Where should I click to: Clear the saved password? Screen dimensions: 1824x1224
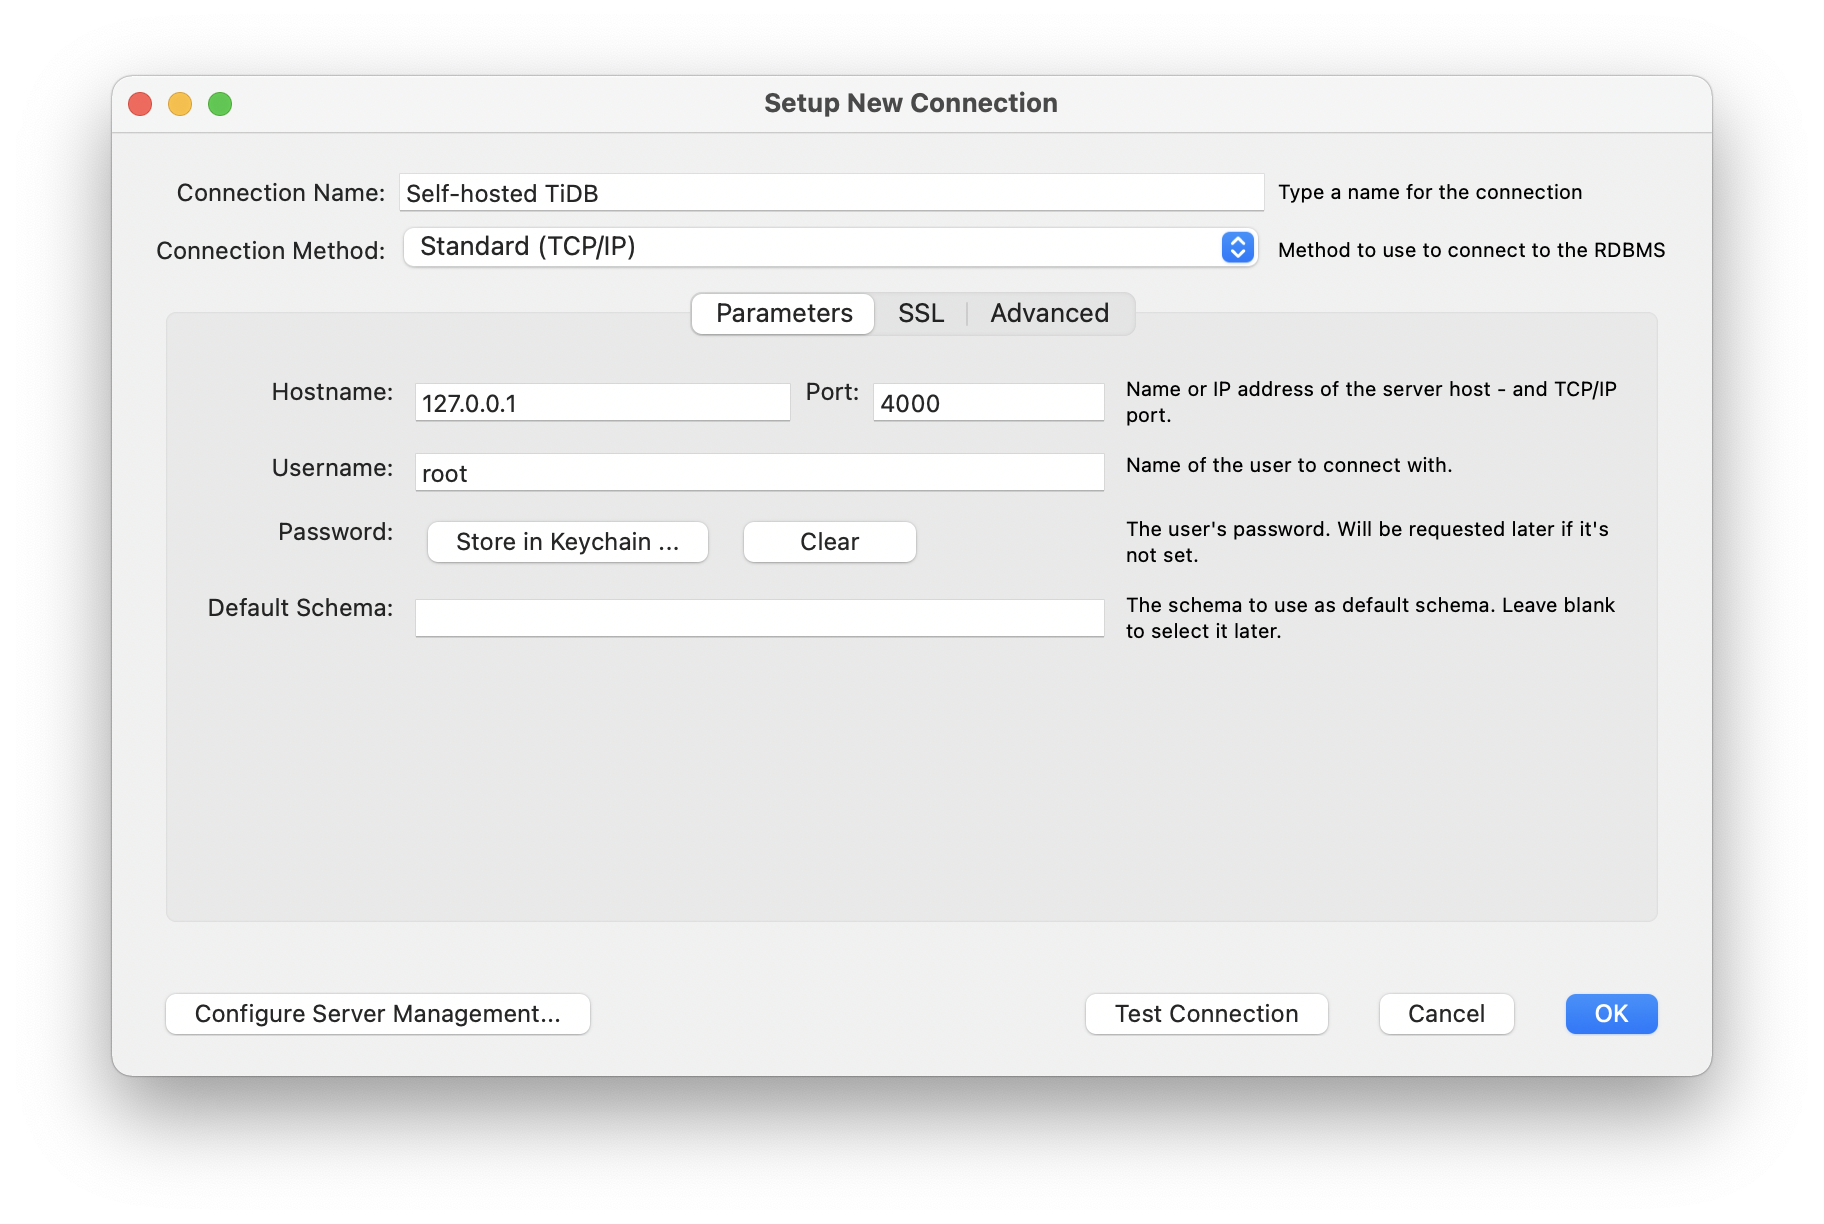click(x=829, y=541)
